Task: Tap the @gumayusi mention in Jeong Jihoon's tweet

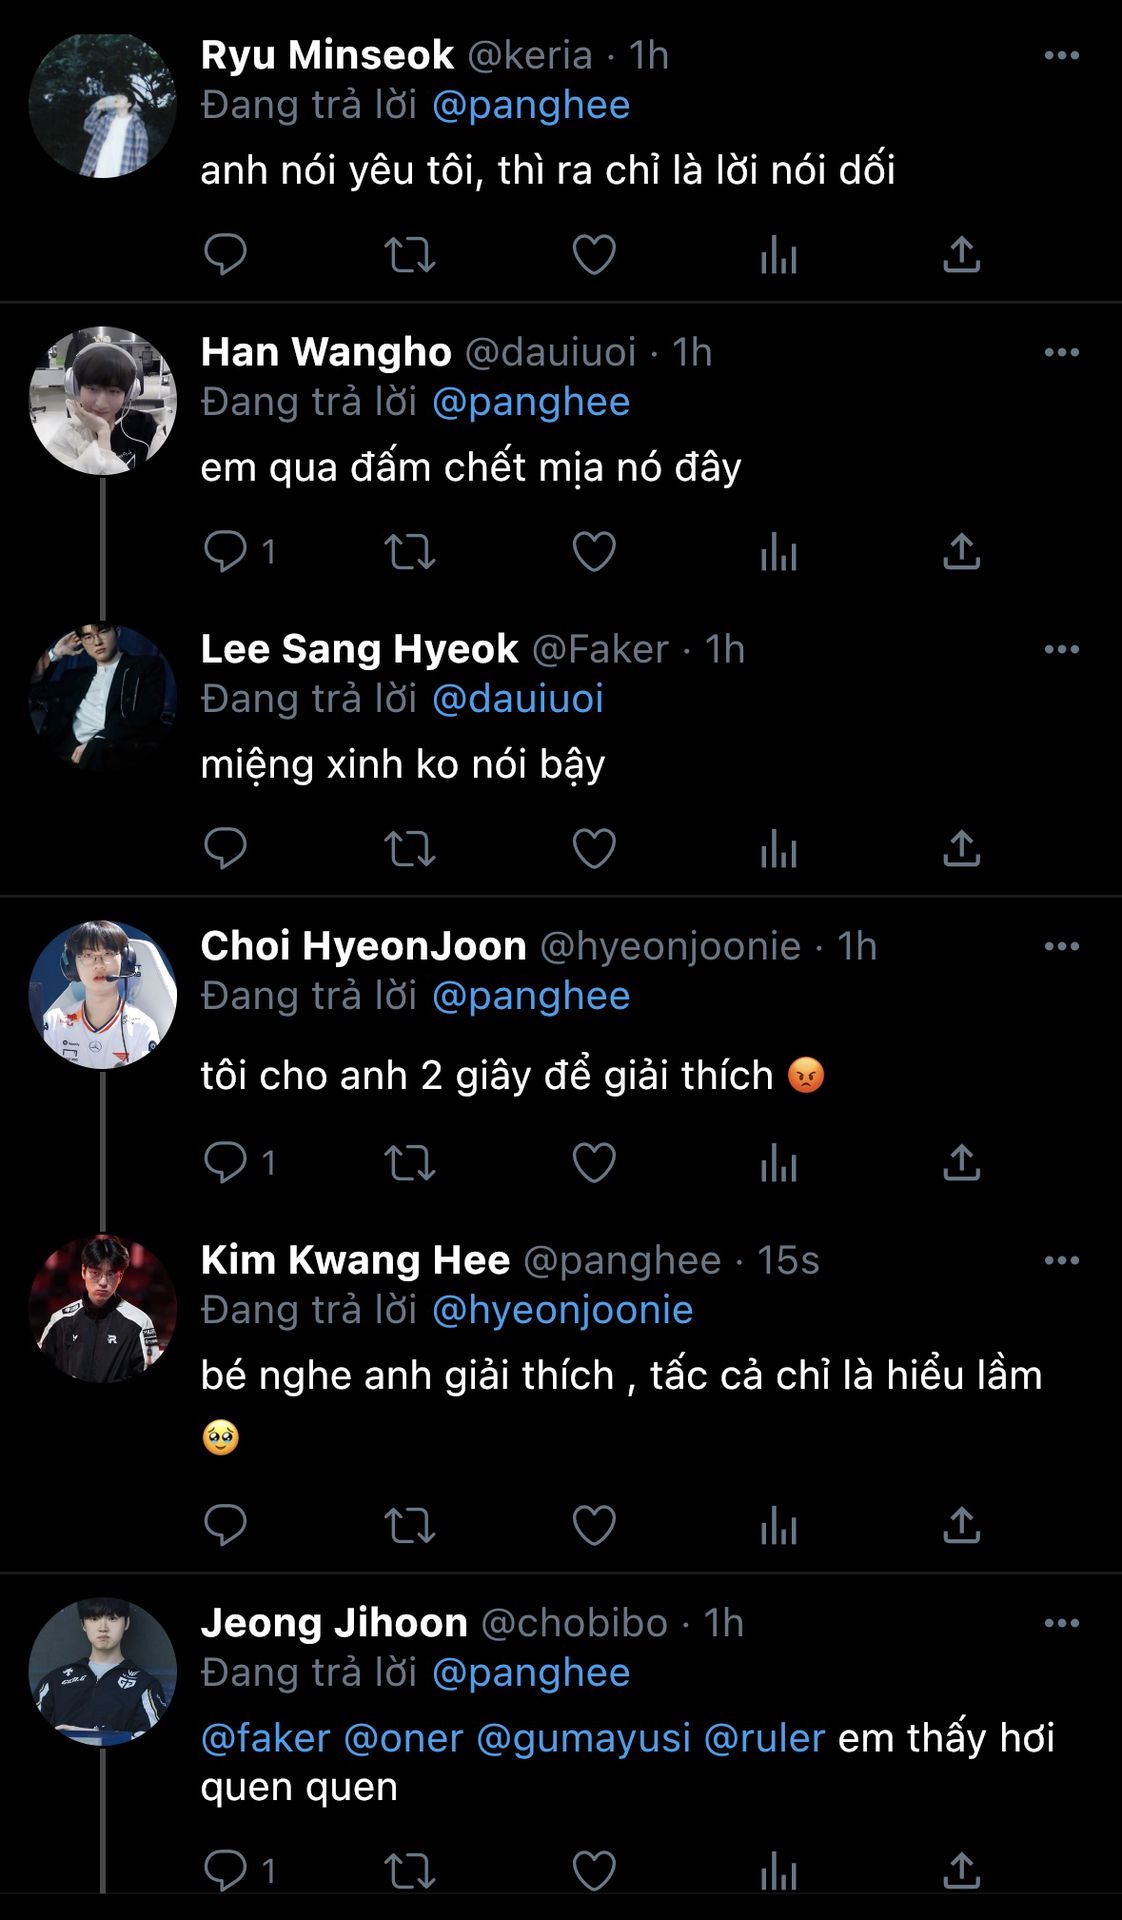Action: (583, 1739)
